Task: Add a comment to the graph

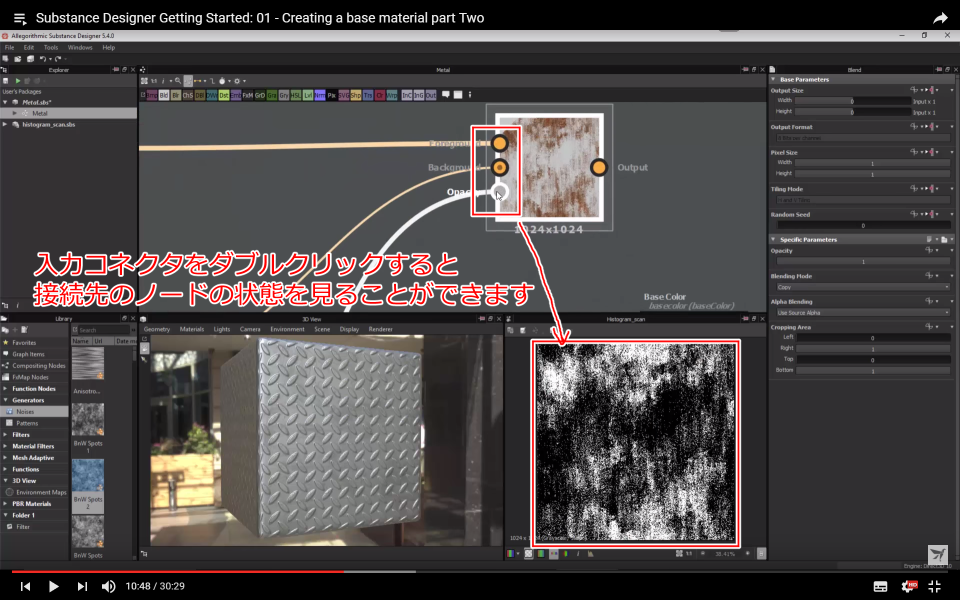Action: tap(446, 94)
